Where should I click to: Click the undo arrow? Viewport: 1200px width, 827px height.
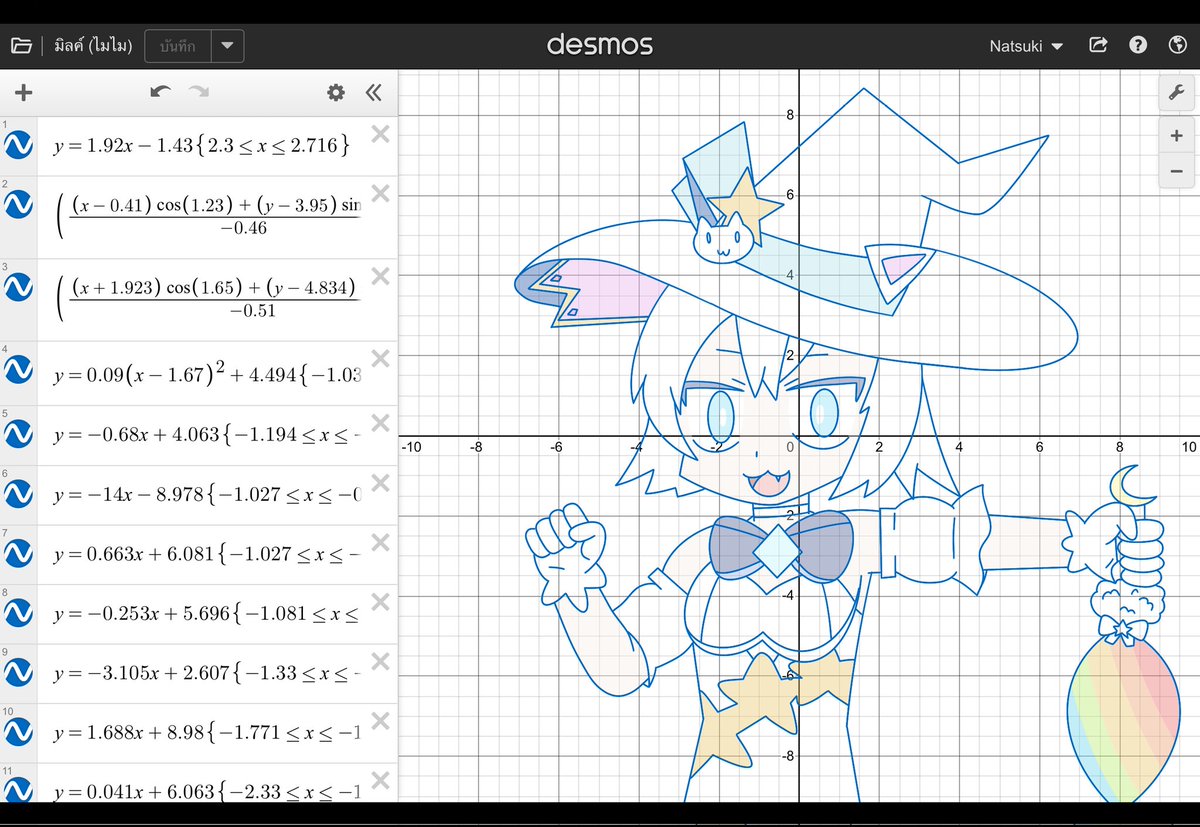(x=160, y=92)
